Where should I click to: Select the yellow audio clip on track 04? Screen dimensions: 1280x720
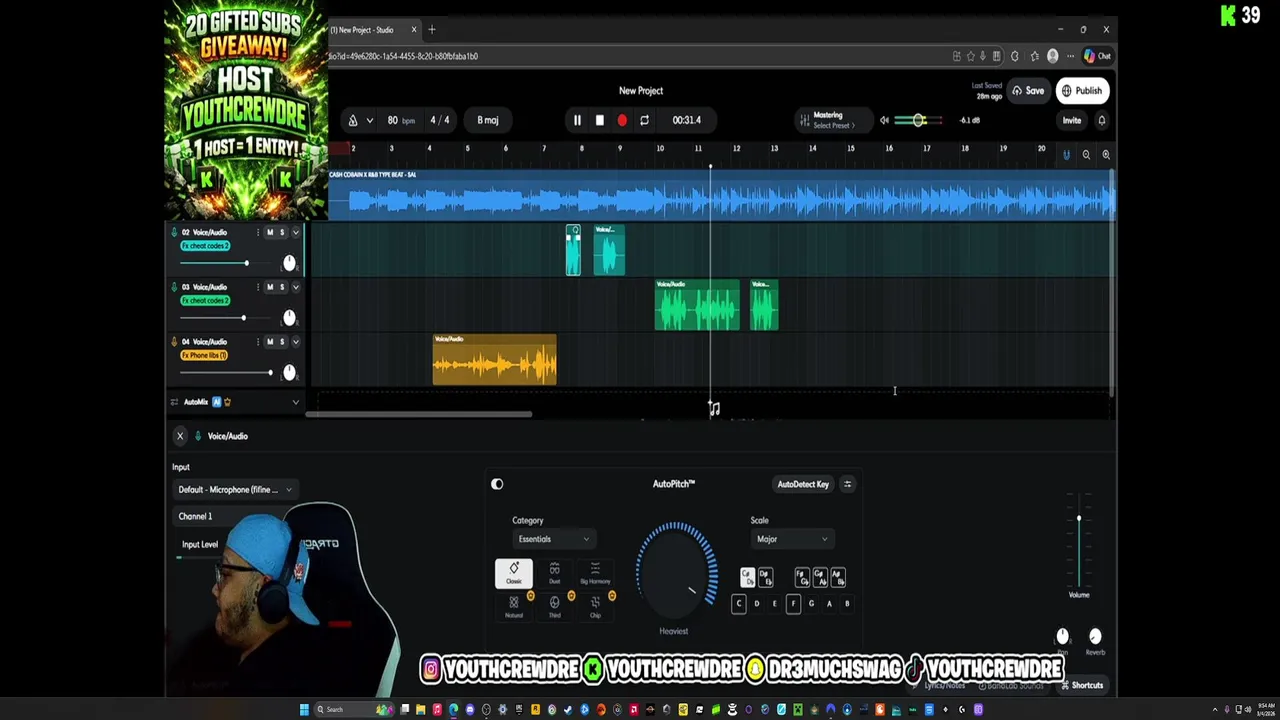point(495,360)
